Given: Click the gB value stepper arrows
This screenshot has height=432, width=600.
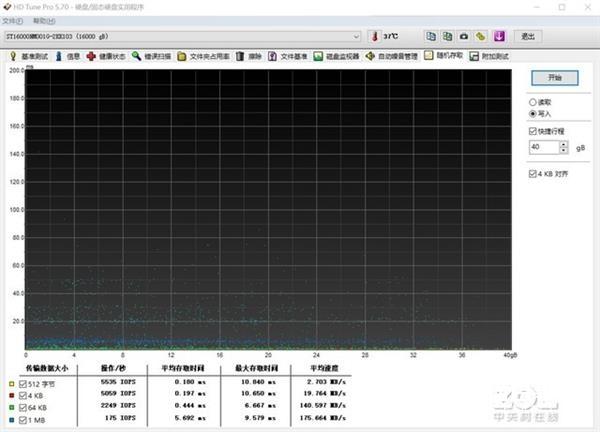Looking at the screenshot, I should tap(564, 147).
